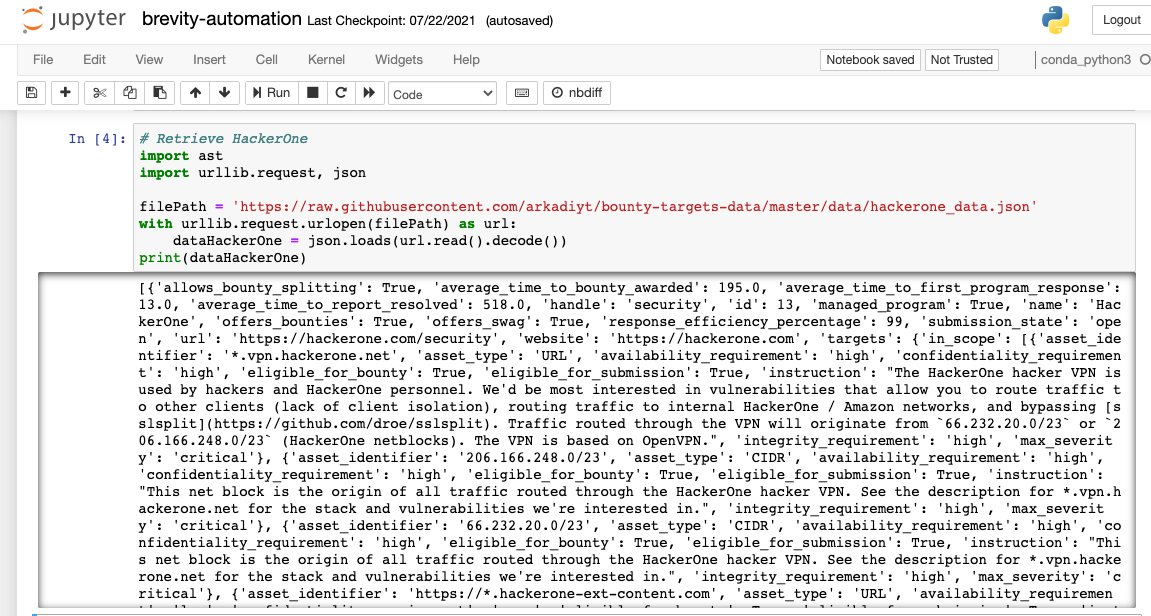Image resolution: width=1151 pixels, height=616 pixels.
Task: Copy selected cells icon
Action: tap(129, 93)
